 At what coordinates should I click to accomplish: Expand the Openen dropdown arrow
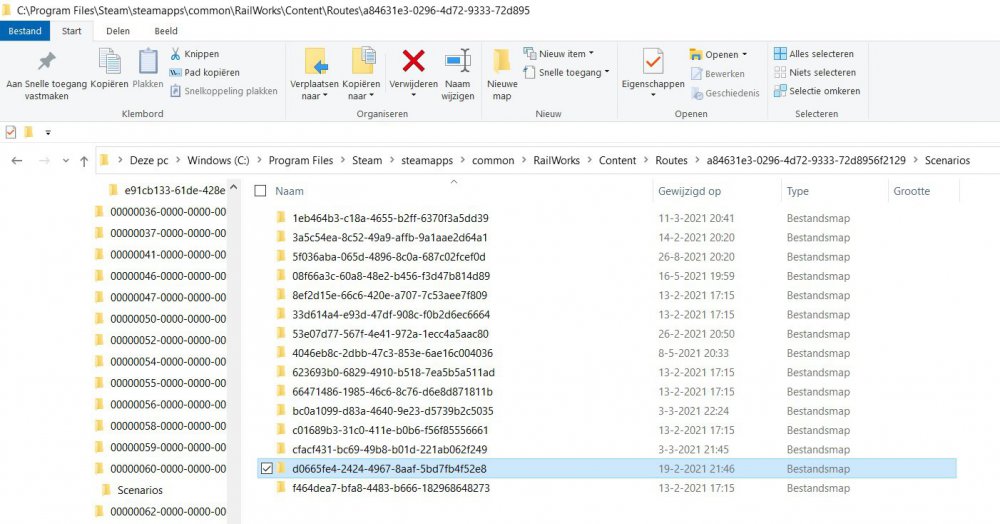(744, 55)
